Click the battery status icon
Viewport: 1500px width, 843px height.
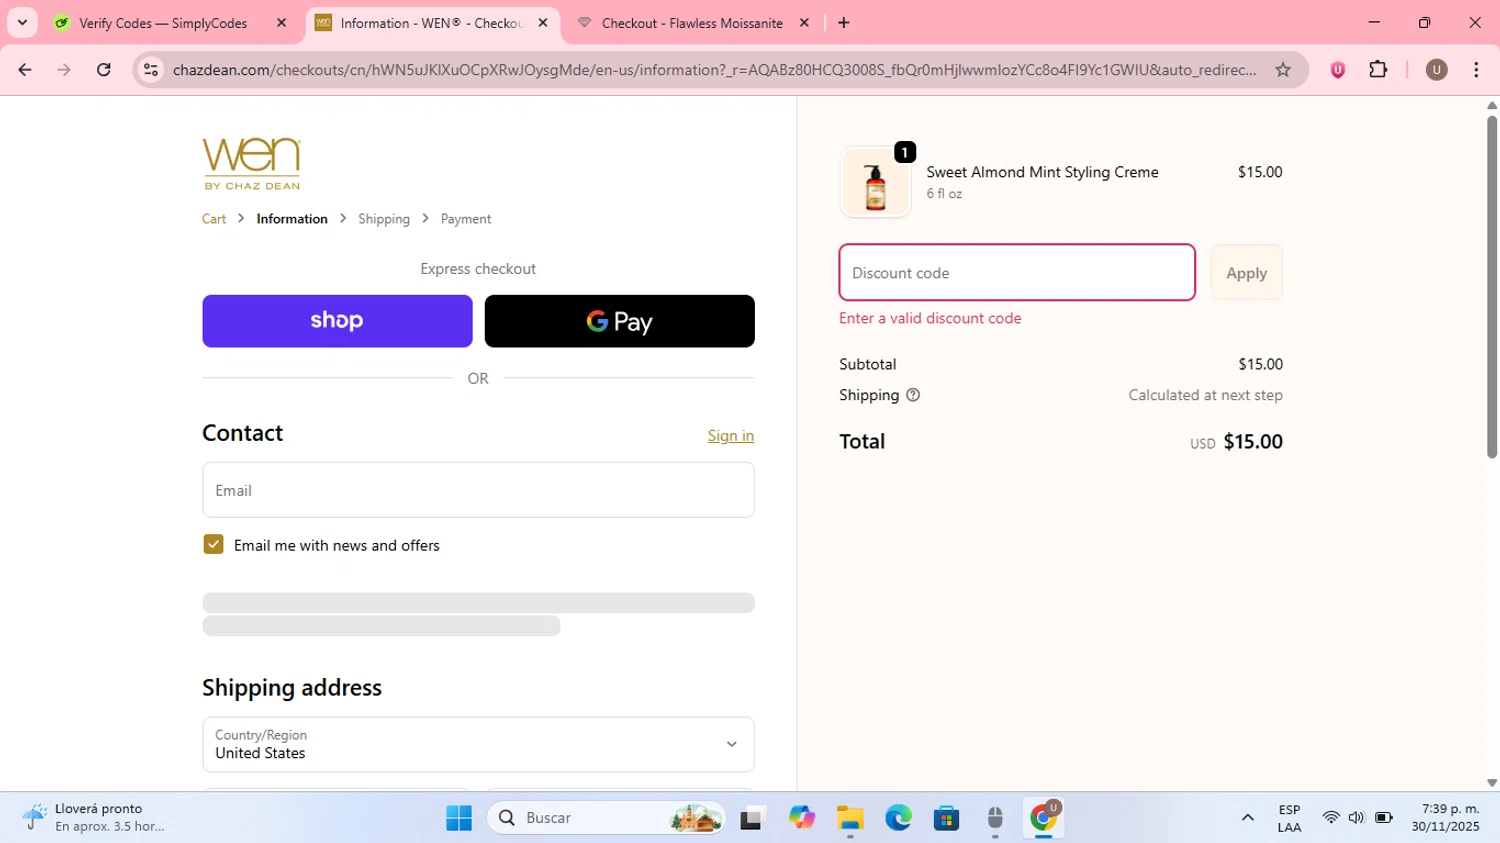pyautogui.click(x=1384, y=818)
